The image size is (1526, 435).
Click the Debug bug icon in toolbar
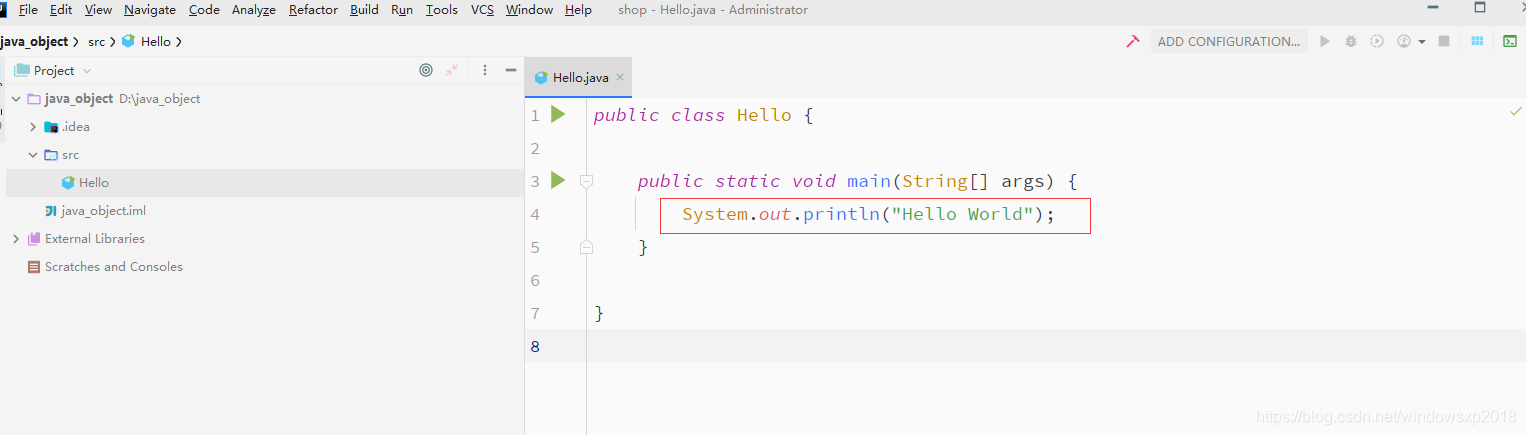coord(1351,41)
